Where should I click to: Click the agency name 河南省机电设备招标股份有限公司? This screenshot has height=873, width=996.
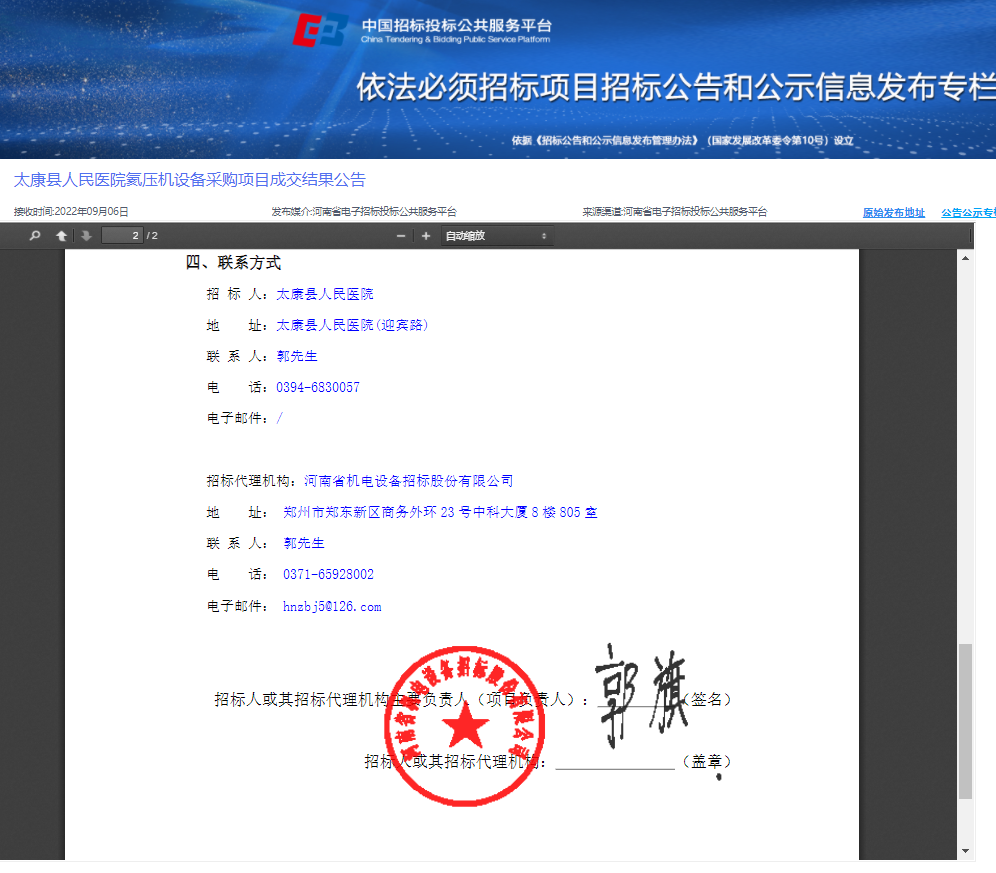408,481
